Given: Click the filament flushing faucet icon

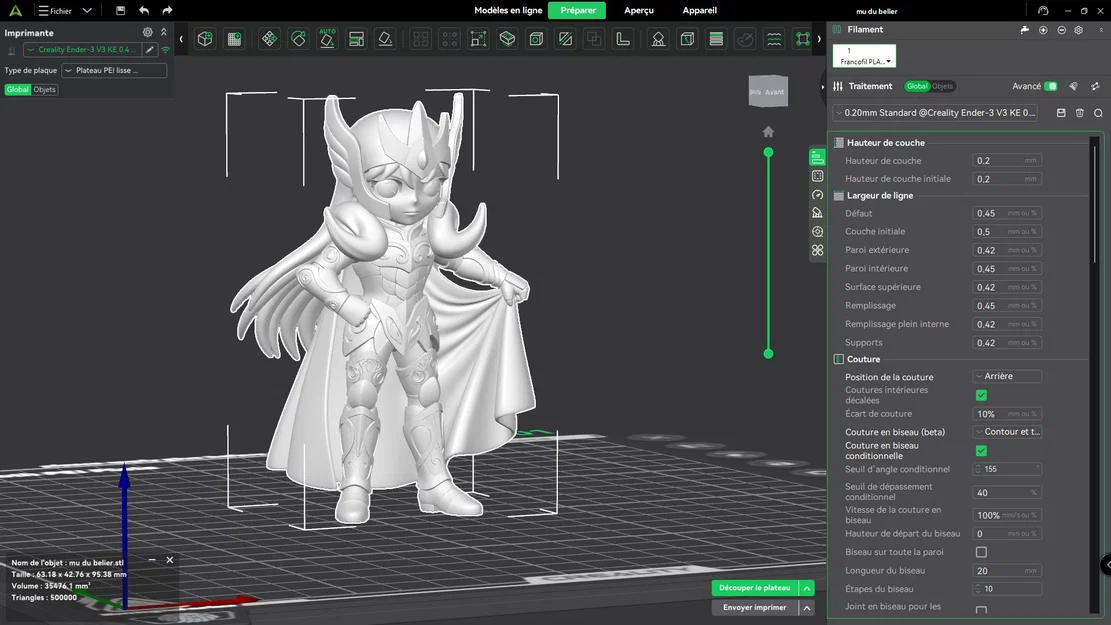Looking at the screenshot, I should (x=1025, y=30).
